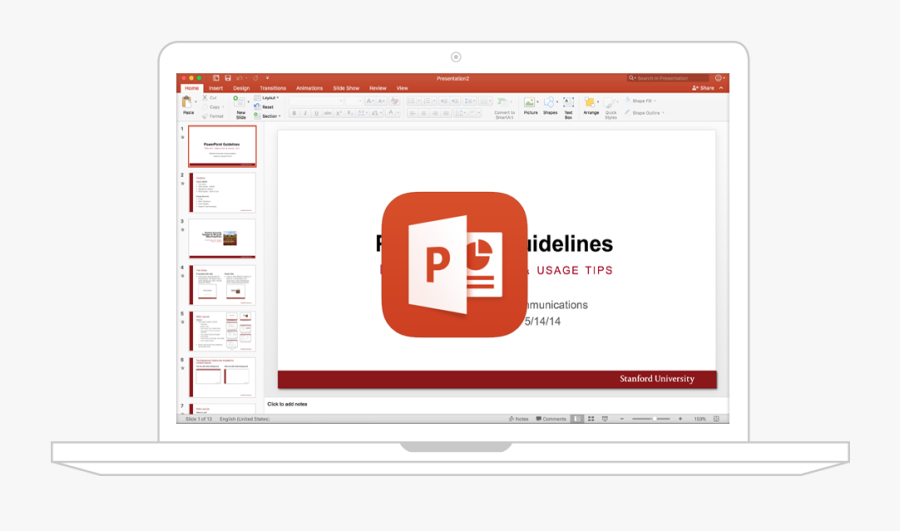900x531 pixels.
Task: Open the Review ribbon tab
Action: tap(378, 88)
